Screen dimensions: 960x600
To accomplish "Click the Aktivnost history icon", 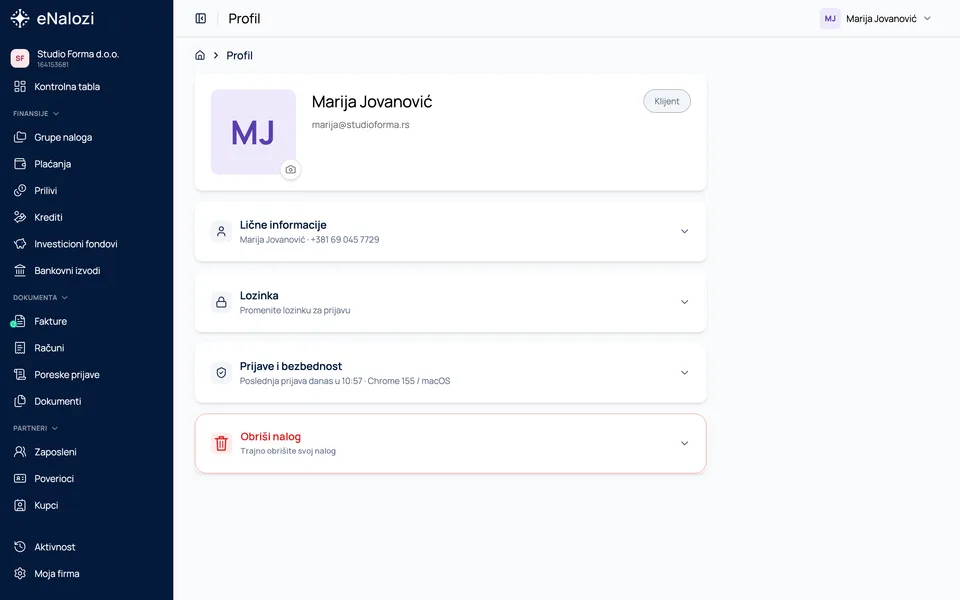I will click(x=20, y=547).
